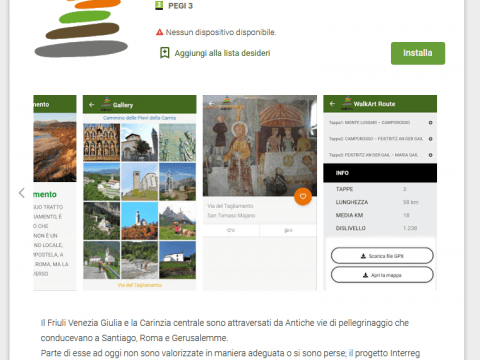
Task: Click the river stream gallery photo
Action: click(139, 260)
